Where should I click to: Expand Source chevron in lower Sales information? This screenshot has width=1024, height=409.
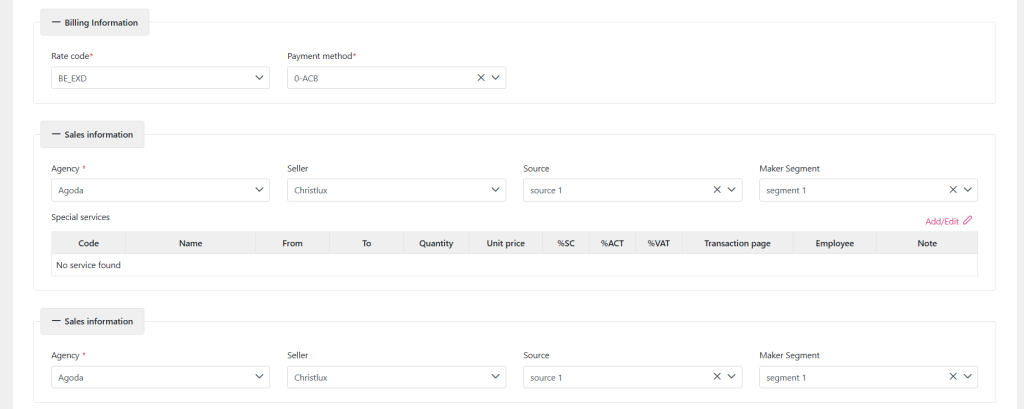731,377
